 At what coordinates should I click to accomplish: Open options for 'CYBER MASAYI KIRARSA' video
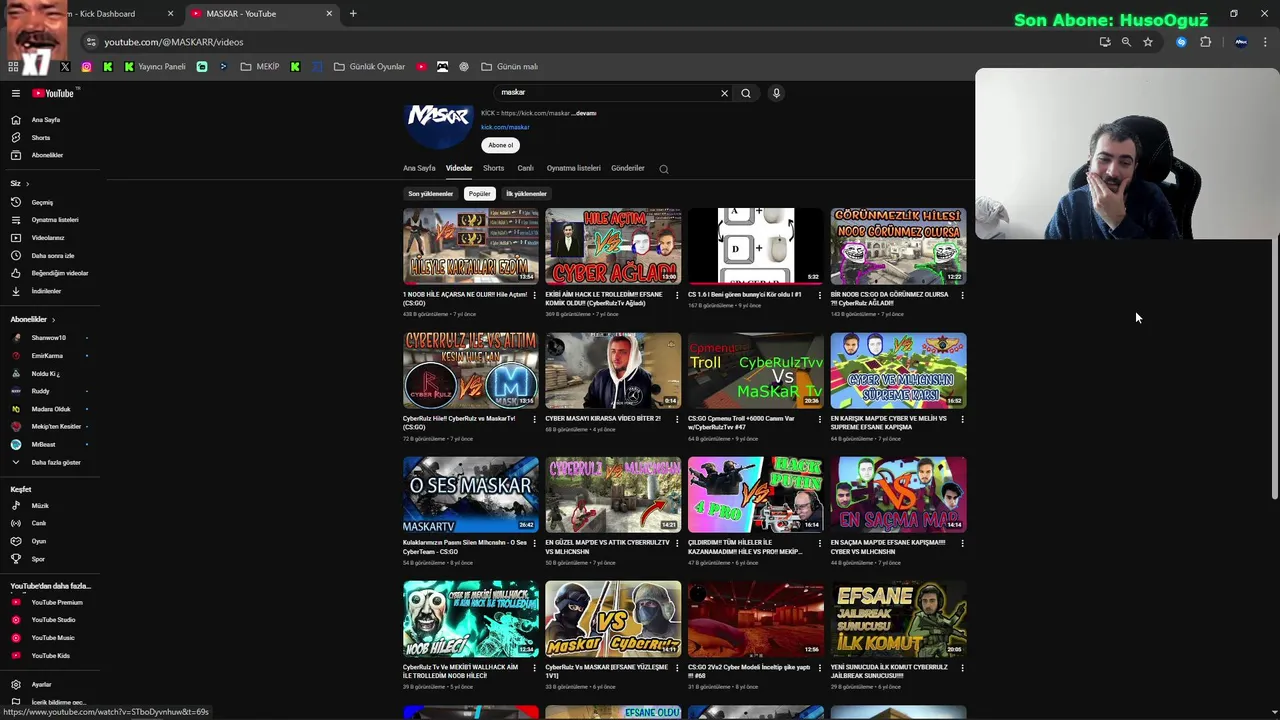pyautogui.click(x=677, y=419)
